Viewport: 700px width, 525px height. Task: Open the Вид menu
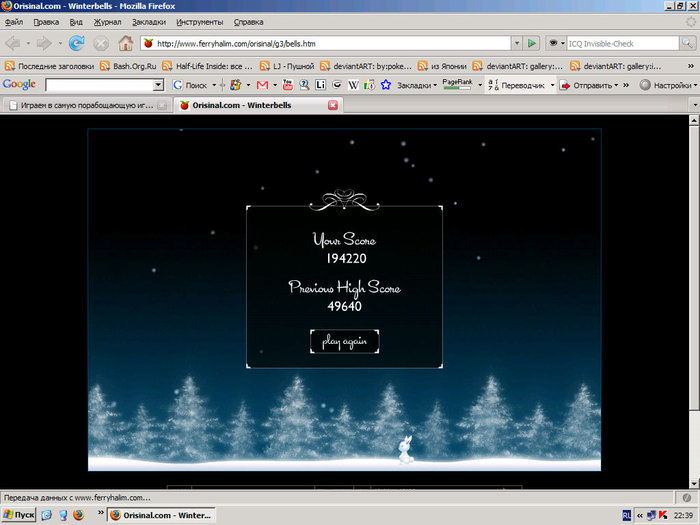pyautogui.click(x=76, y=22)
